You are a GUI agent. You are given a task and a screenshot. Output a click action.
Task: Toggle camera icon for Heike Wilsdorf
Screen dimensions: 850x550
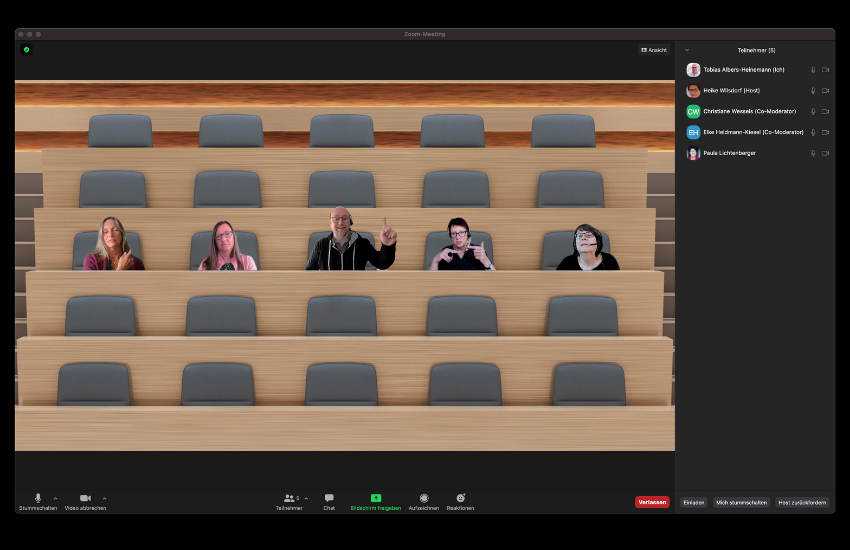pyautogui.click(x=826, y=90)
